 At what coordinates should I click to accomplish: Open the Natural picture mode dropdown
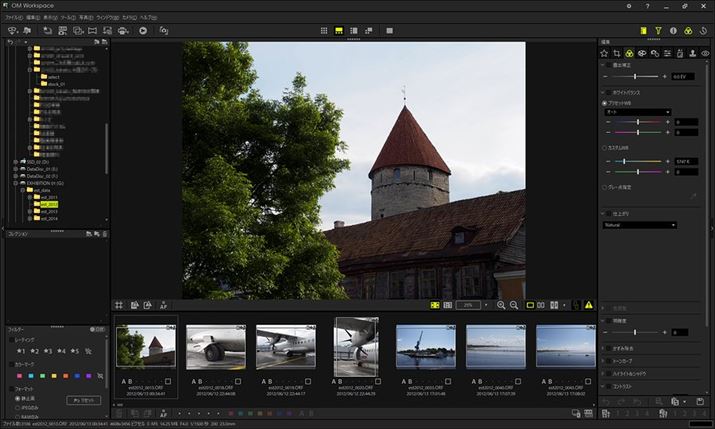(638, 225)
